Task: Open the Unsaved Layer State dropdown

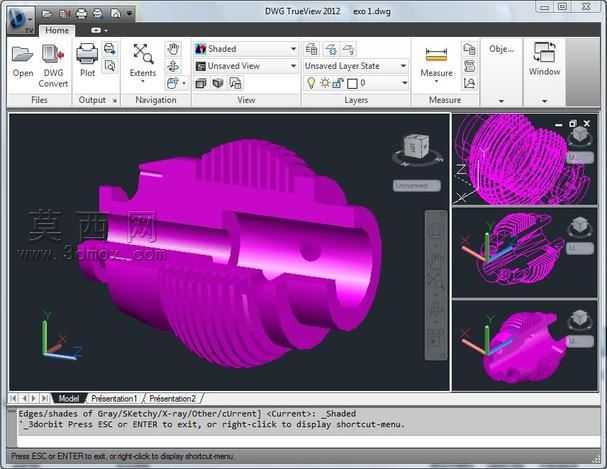Action: pos(355,66)
